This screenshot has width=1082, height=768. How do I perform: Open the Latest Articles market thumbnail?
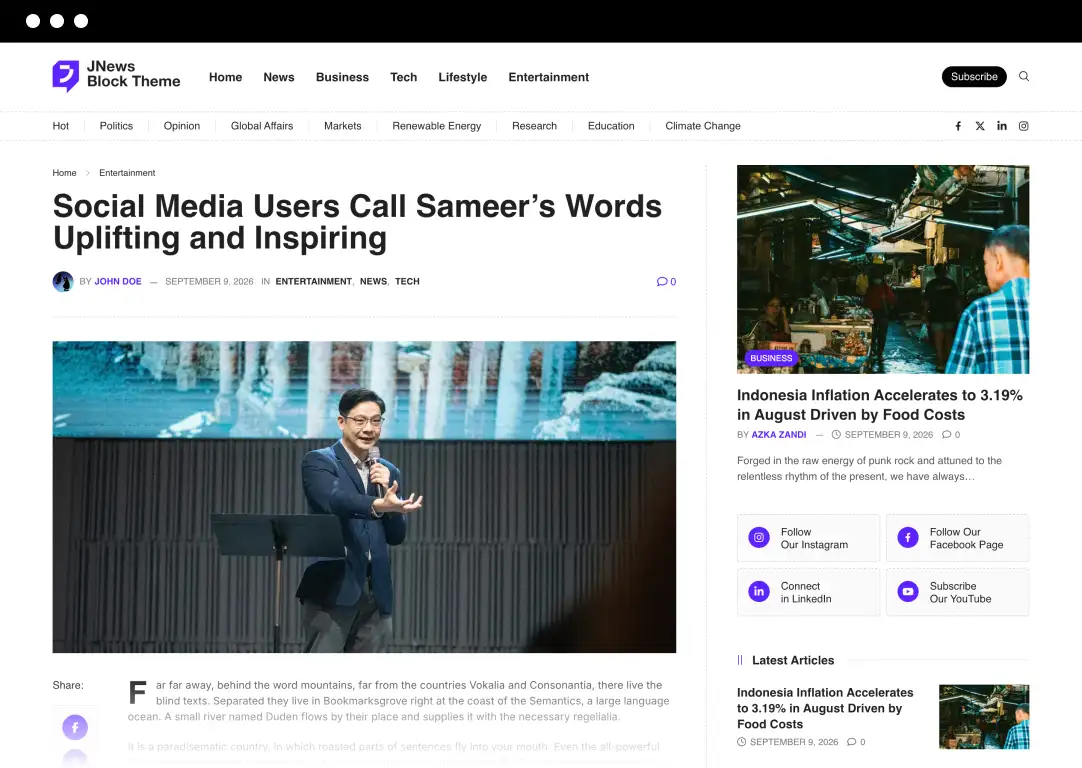(984, 717)
